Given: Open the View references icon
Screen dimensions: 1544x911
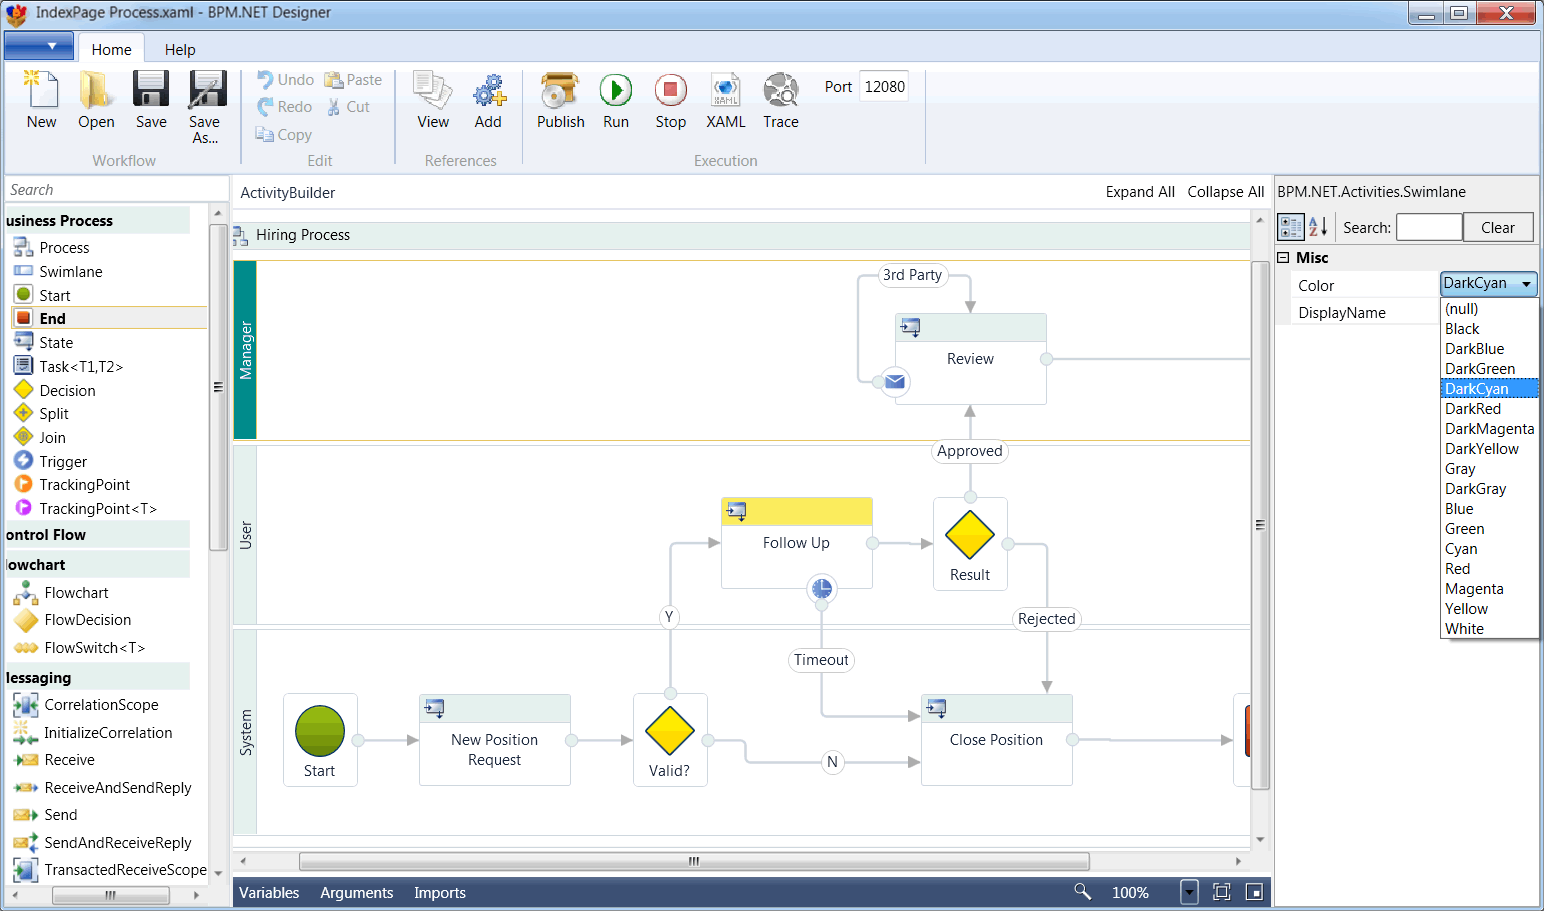Looking at the screenshot, I should point(433,101).
